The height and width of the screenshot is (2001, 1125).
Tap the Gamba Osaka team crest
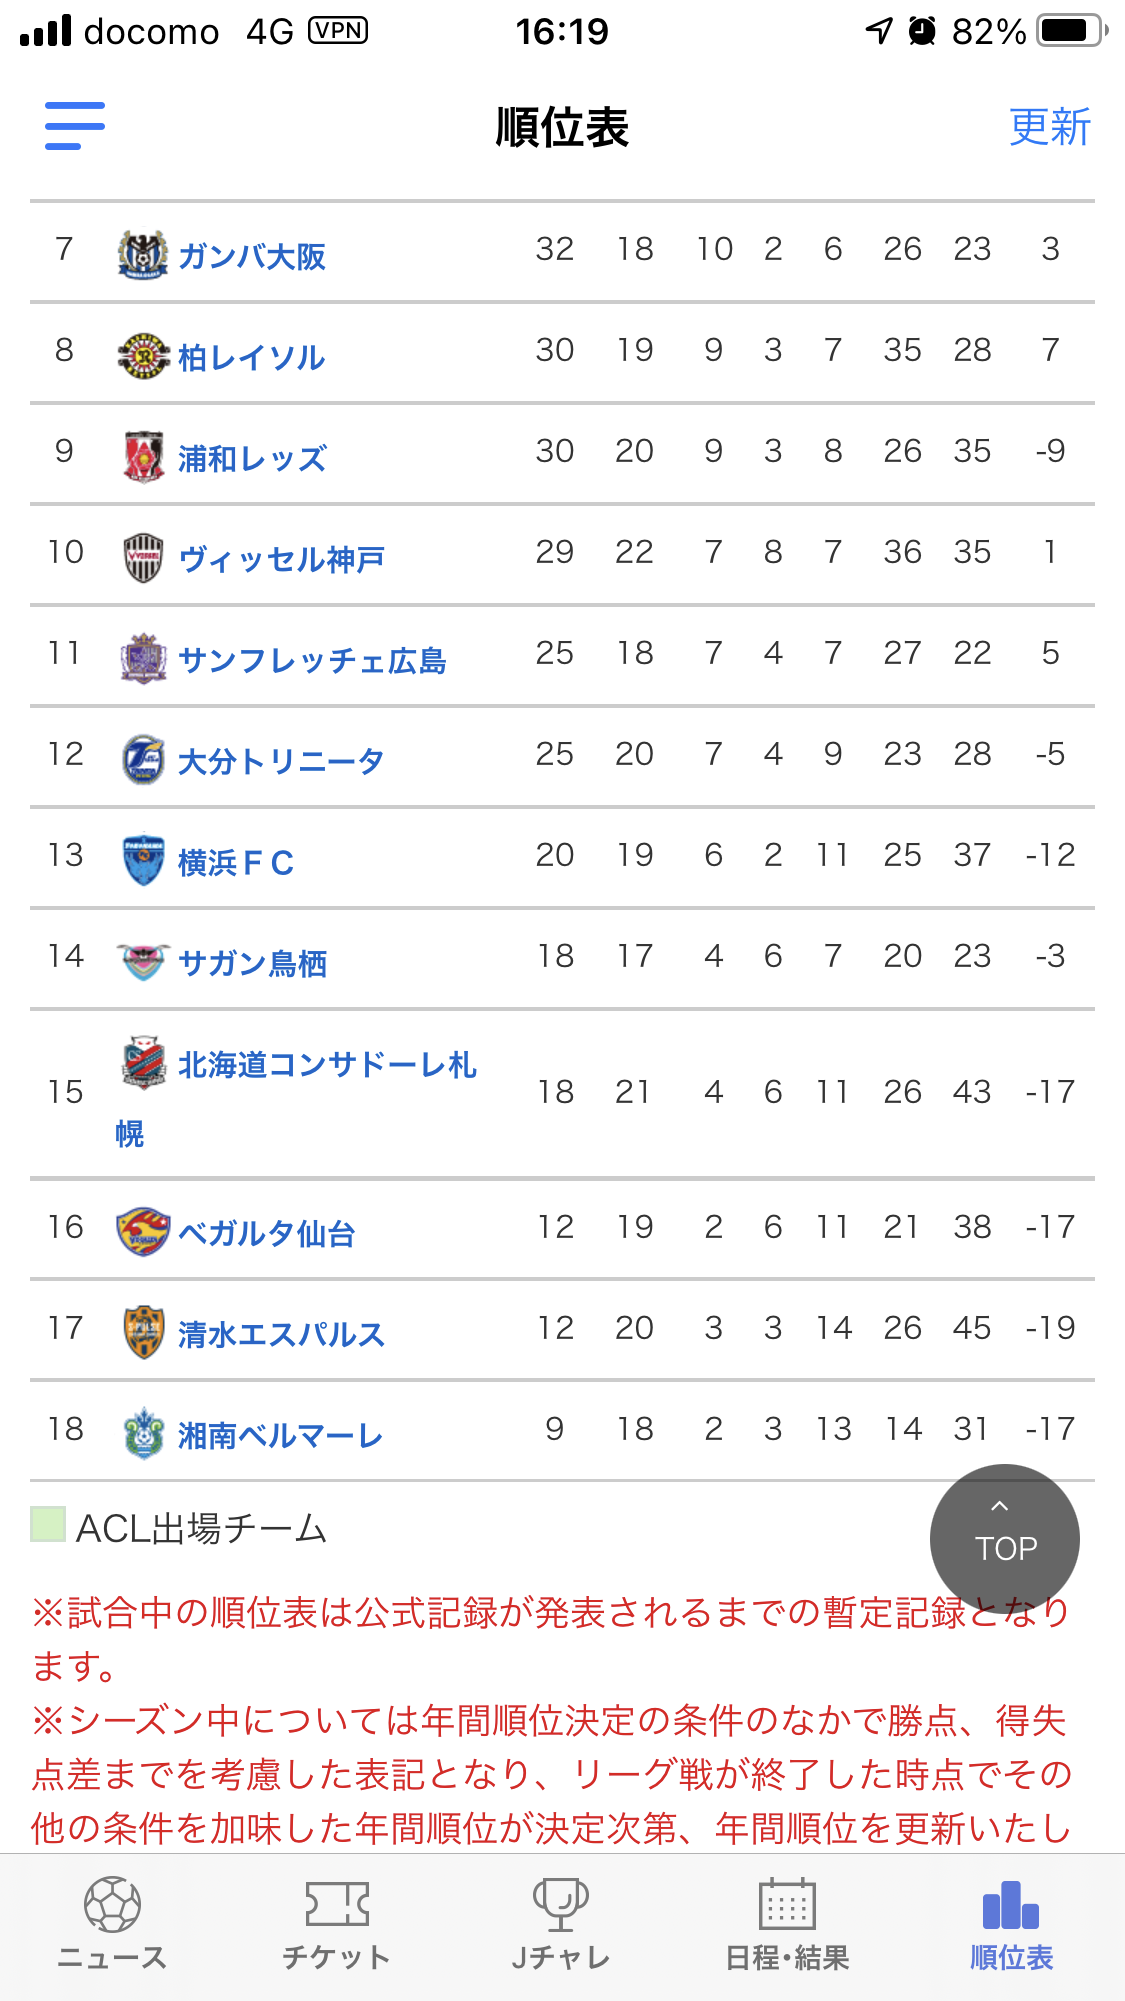point(143,255)
